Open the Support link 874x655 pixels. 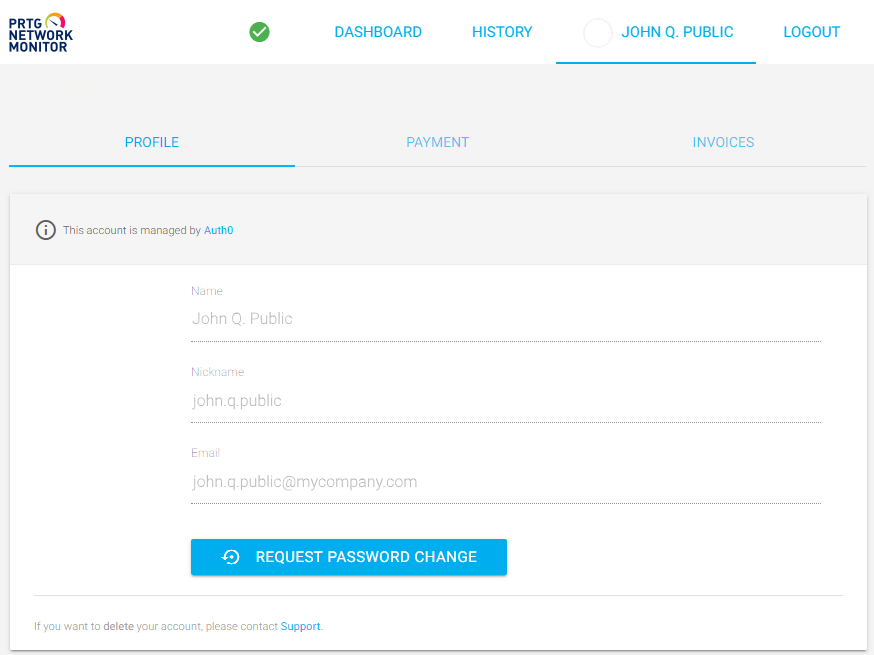point(300,626)
